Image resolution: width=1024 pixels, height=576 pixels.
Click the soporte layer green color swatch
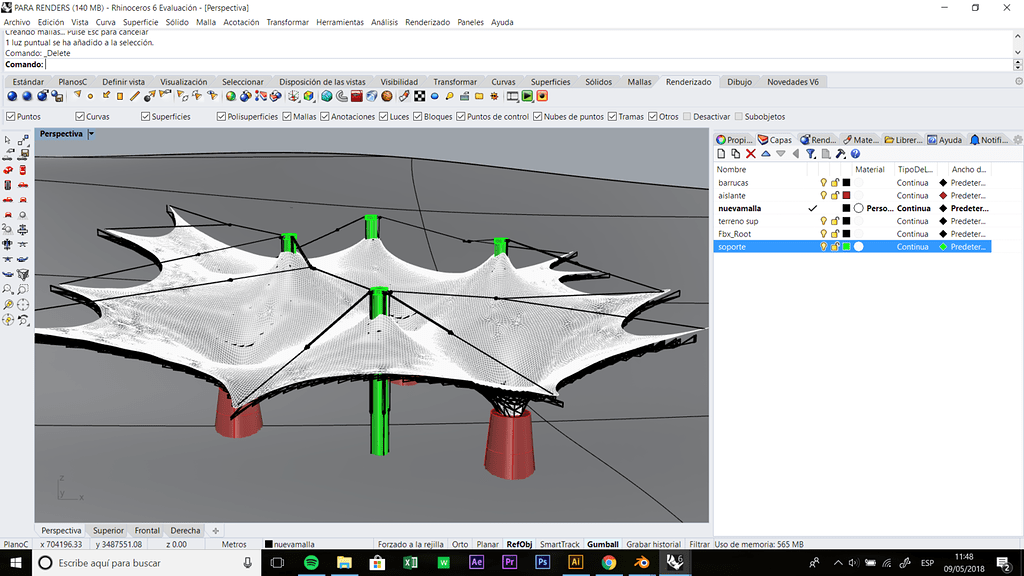[x=845, y=246]
